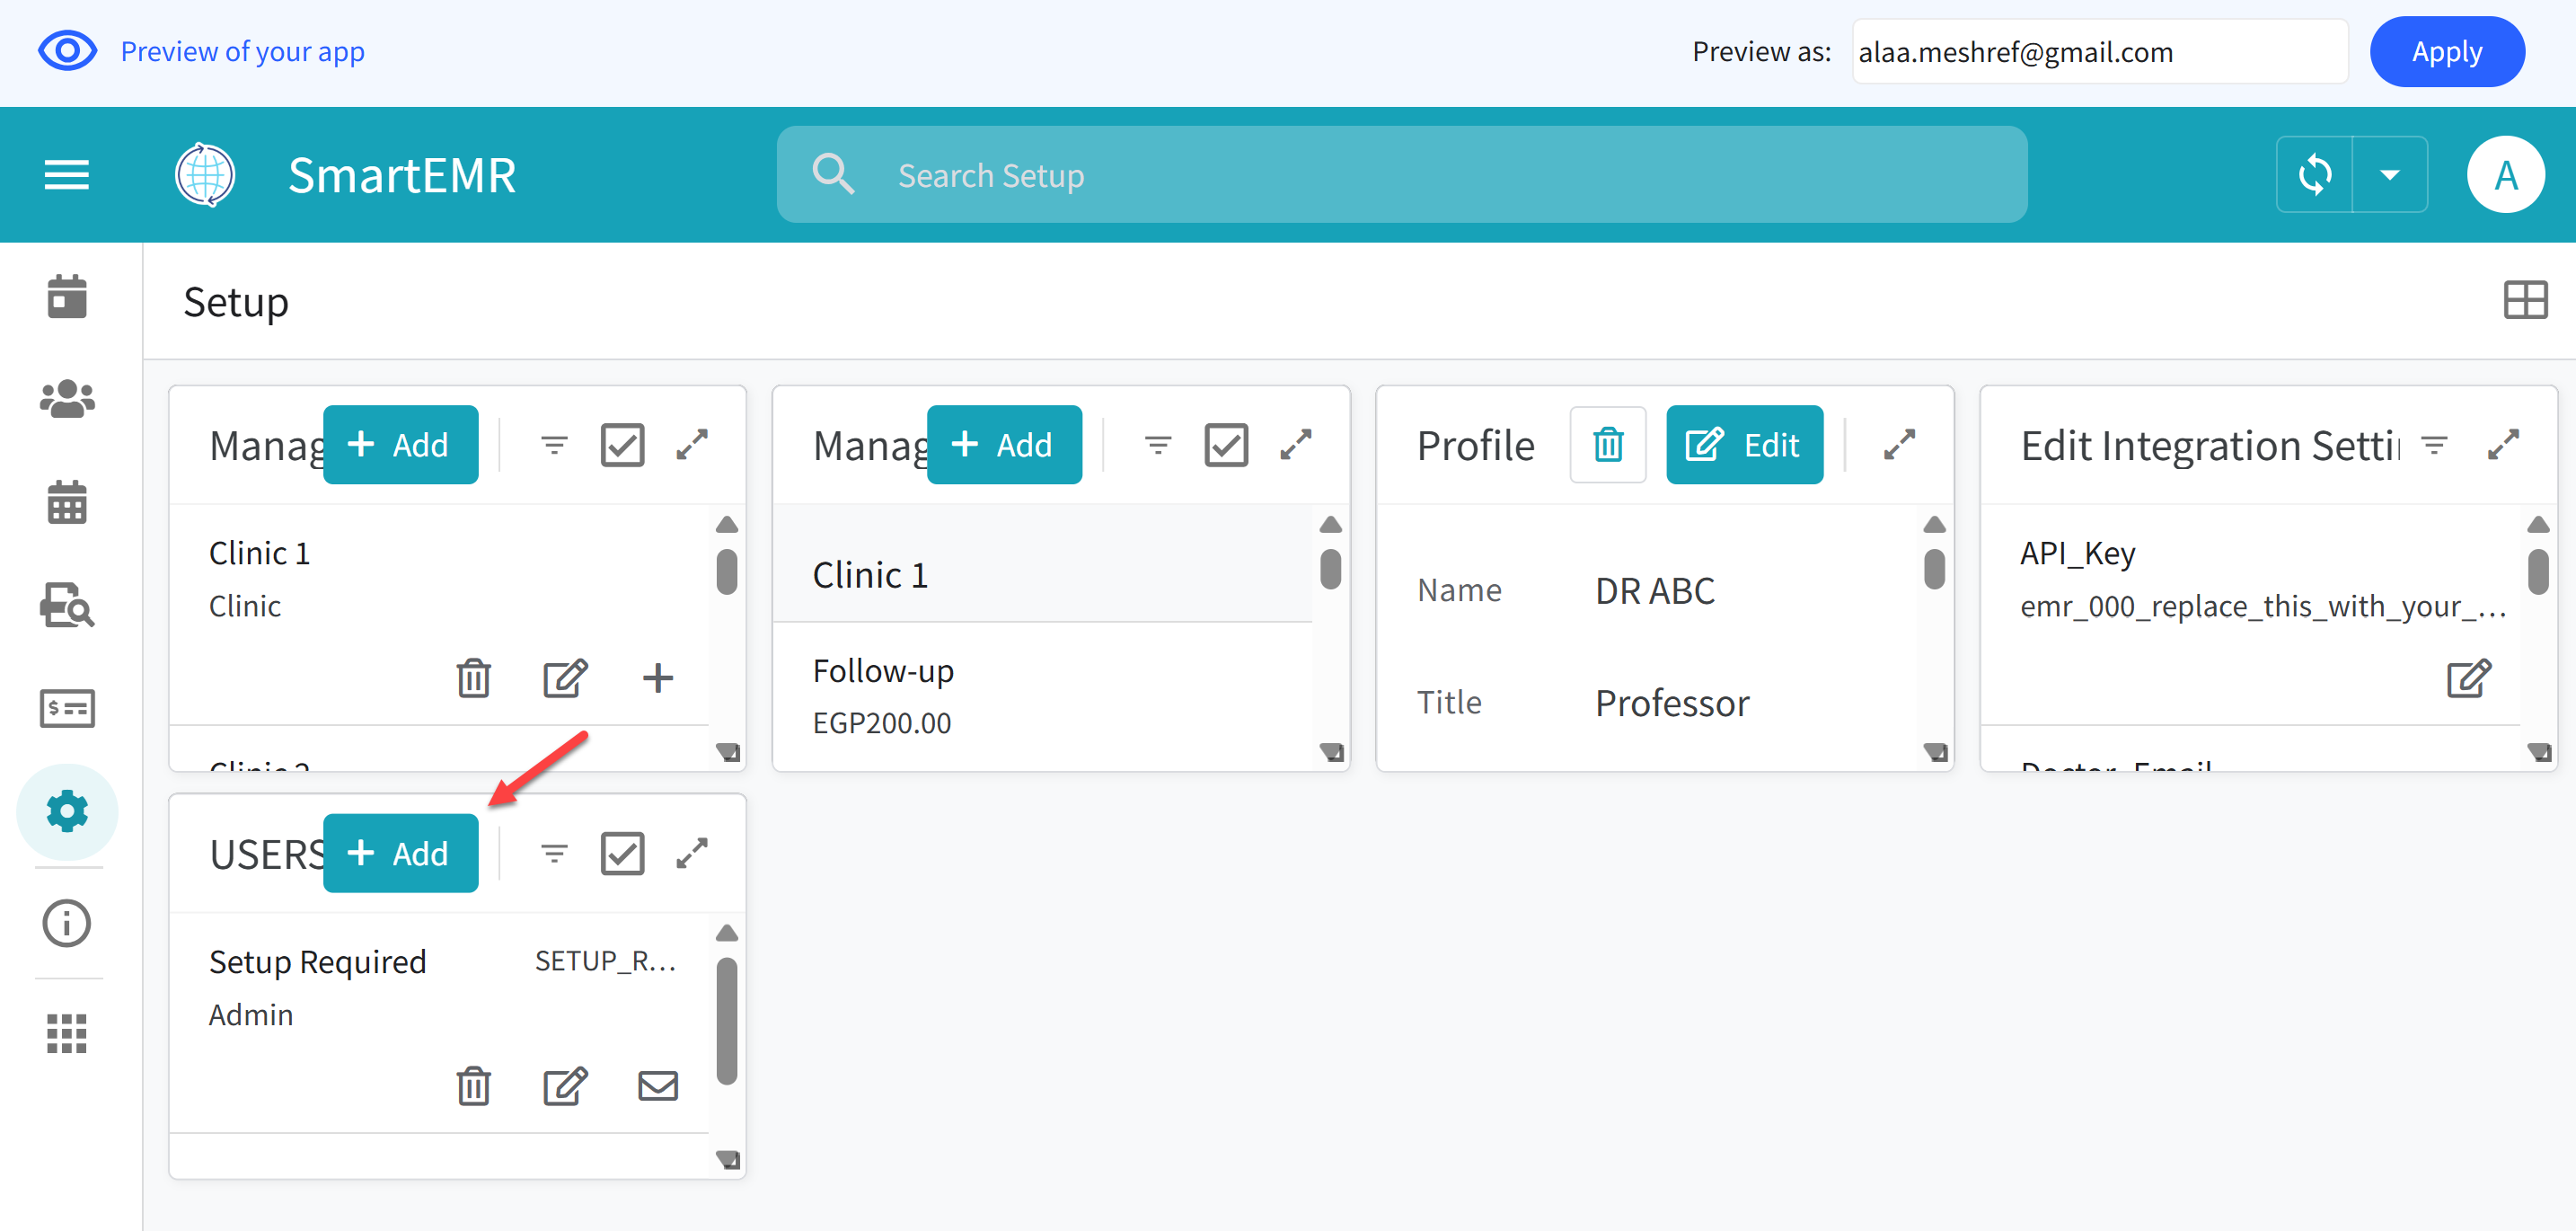Click the info circle sidebar icon
The image size is (2576, 1231).
pos(67,923)
